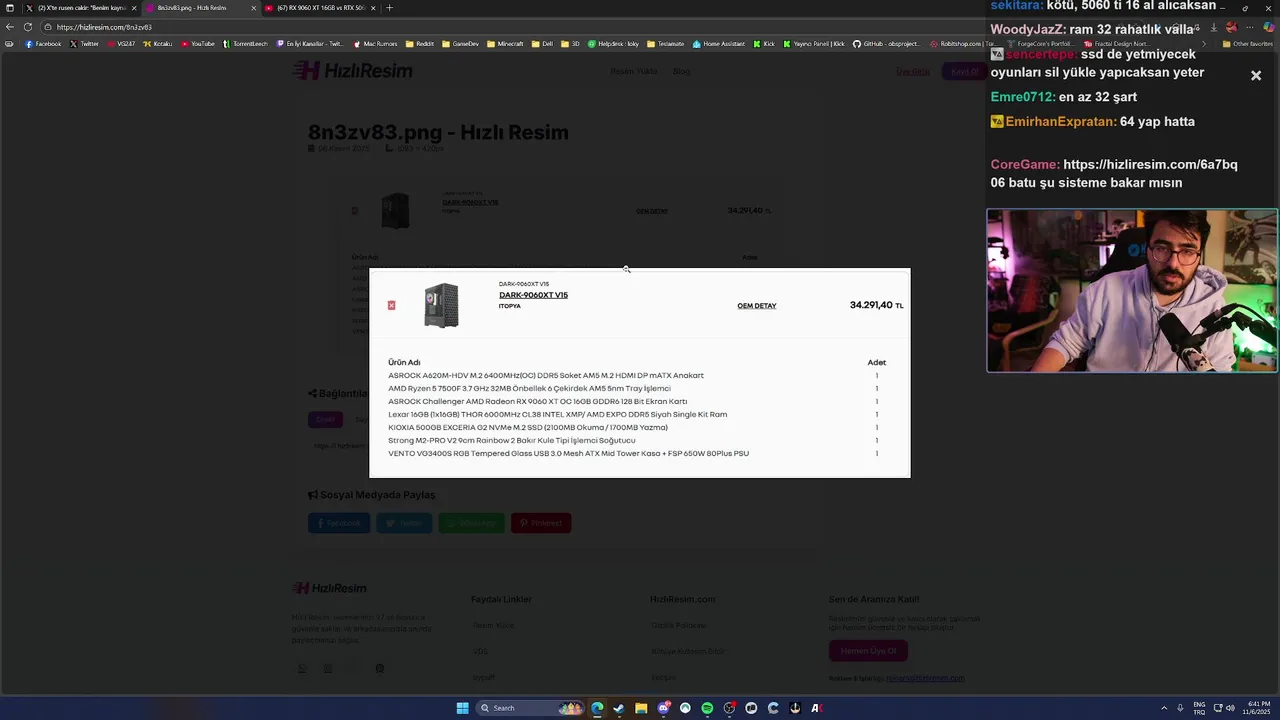Click the KIOXIA 500GB EXCERIA G2 row
1280x720 pixels.
pyautogui.click(x=528, y=427)
